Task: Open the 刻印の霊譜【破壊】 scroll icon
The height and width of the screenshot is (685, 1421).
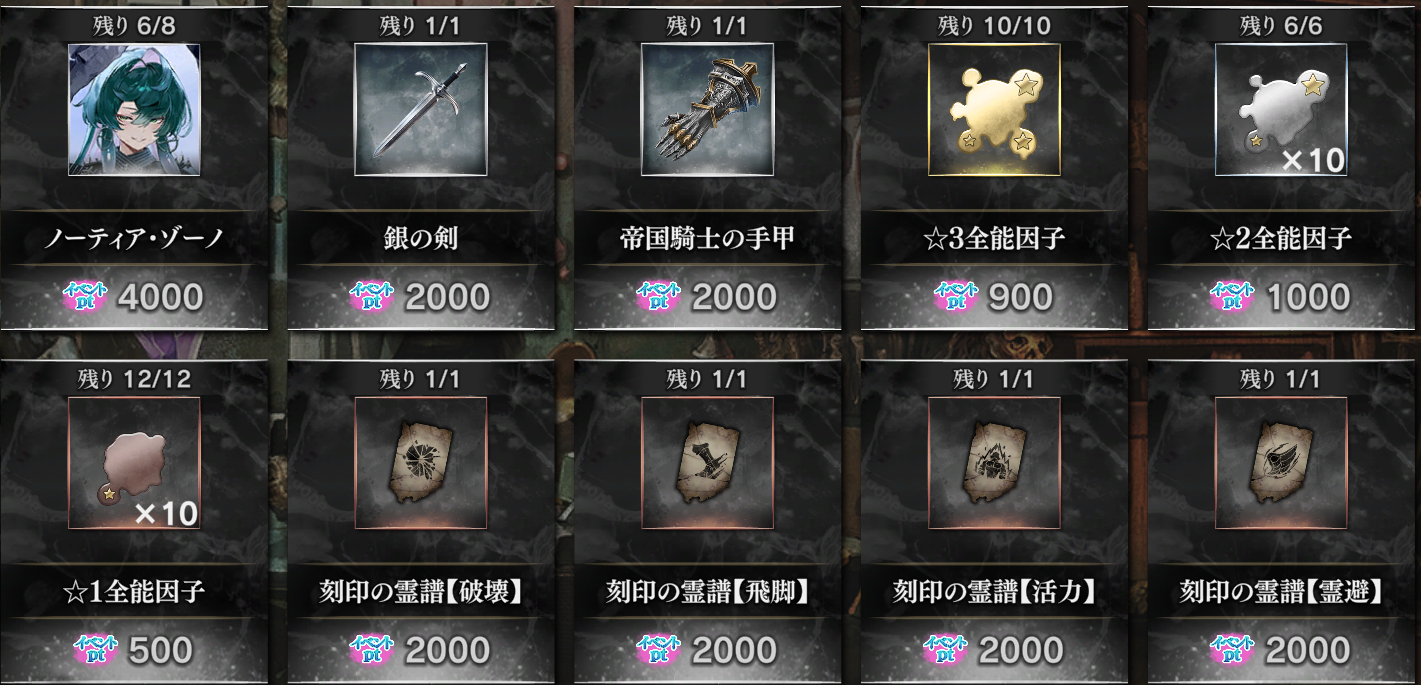Action: pos(421,463)
